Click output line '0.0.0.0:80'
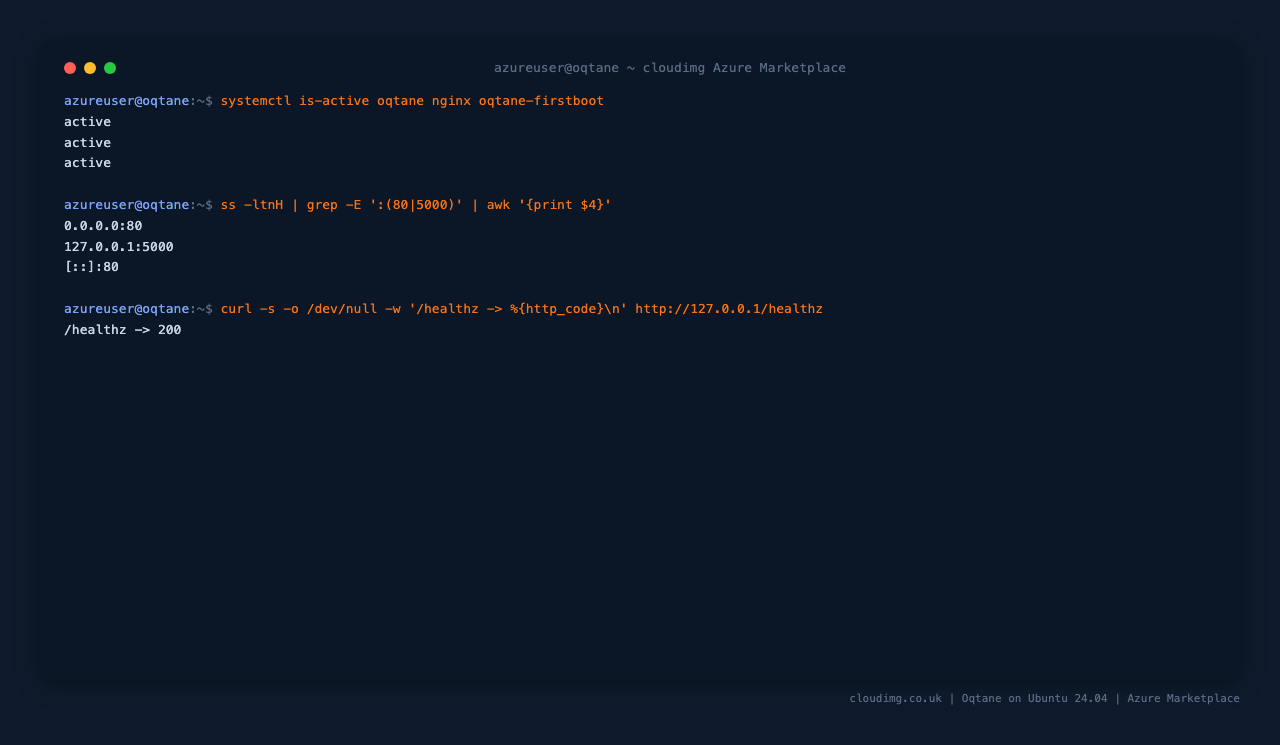The height and width of the screenshot is (745, 1280). click(103, 226)
